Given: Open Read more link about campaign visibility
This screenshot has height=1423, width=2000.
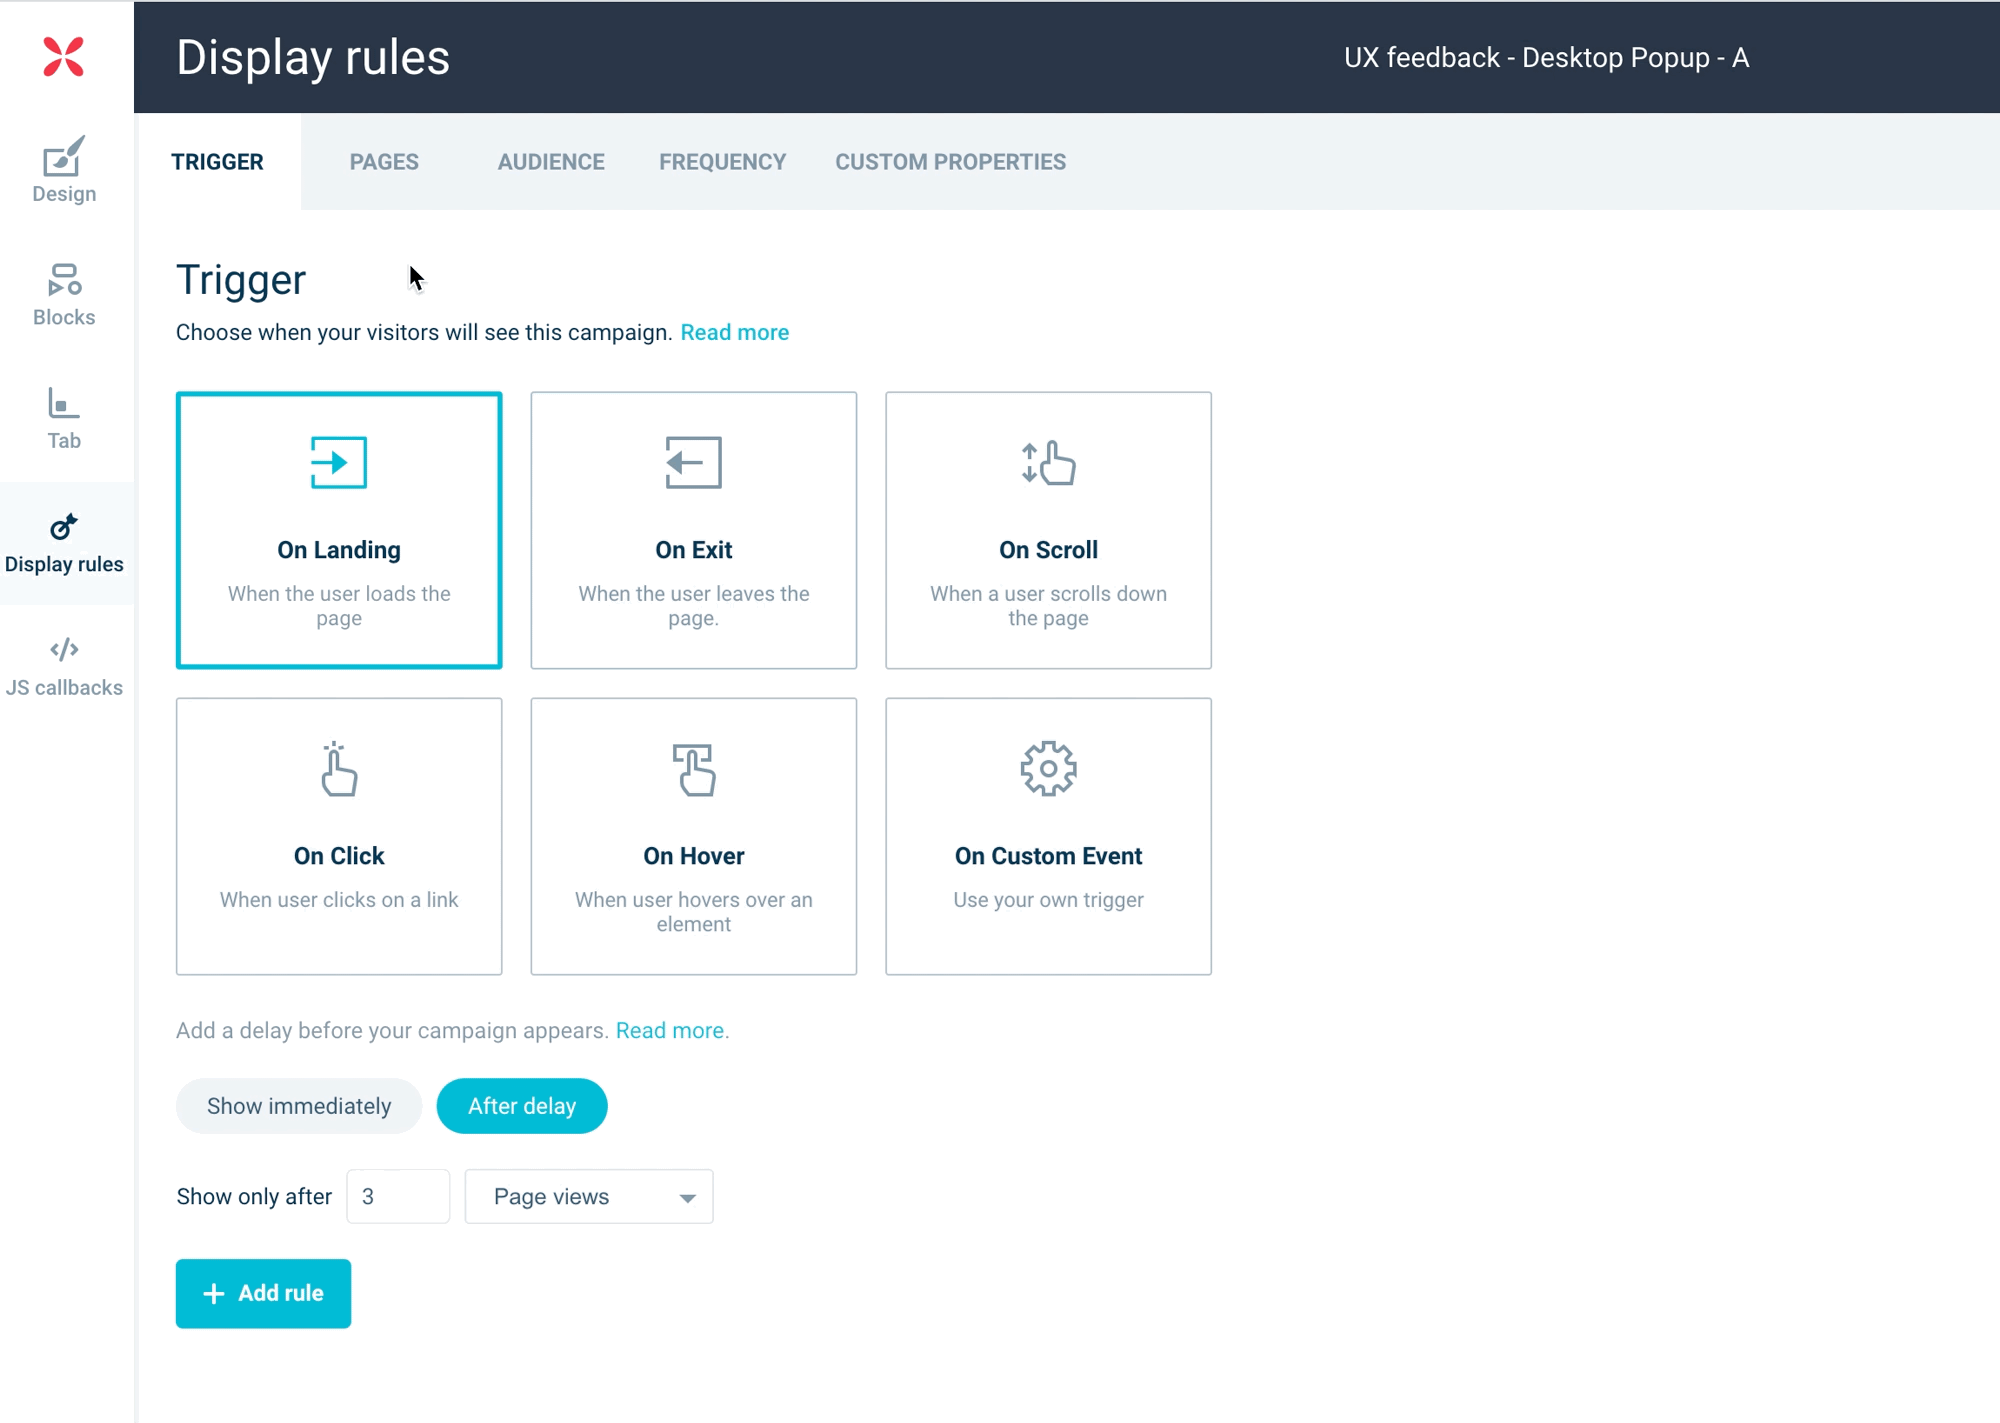Looking at the screenshot, I should [735, 333].
